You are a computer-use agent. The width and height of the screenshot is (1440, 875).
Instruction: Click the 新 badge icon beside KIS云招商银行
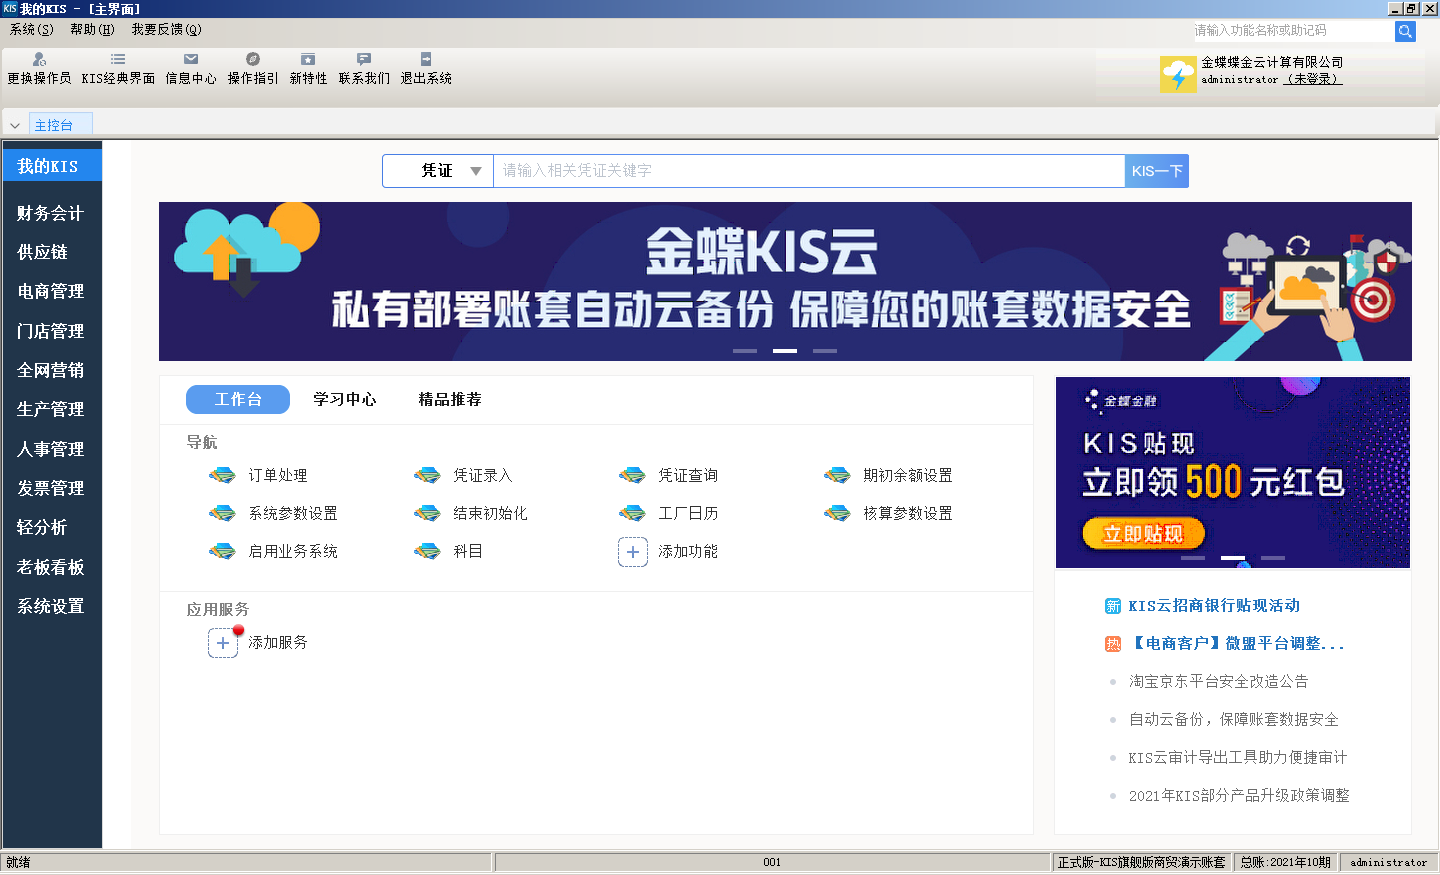tap(1113, 606)
